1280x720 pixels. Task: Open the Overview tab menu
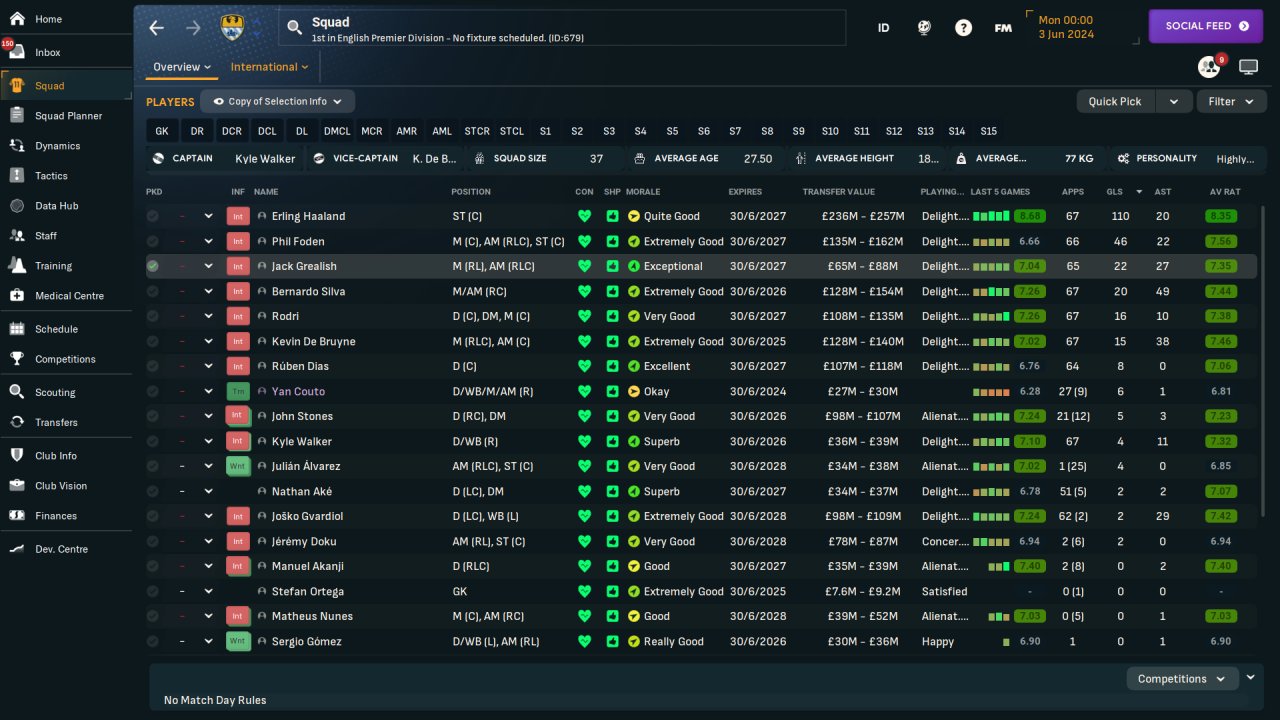182,67
